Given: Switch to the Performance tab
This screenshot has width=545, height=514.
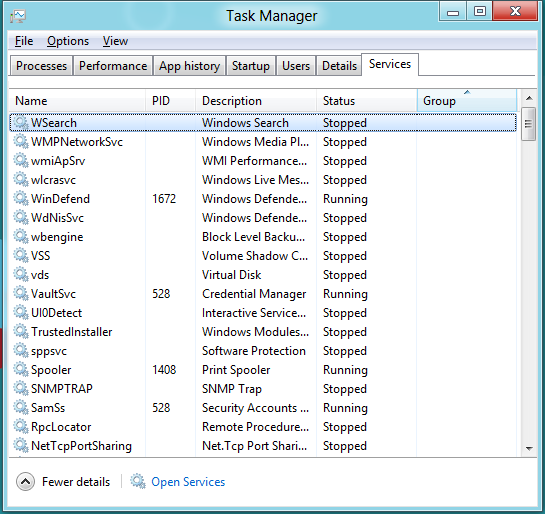Looking at the screenshot, I should tap(113, 66).
